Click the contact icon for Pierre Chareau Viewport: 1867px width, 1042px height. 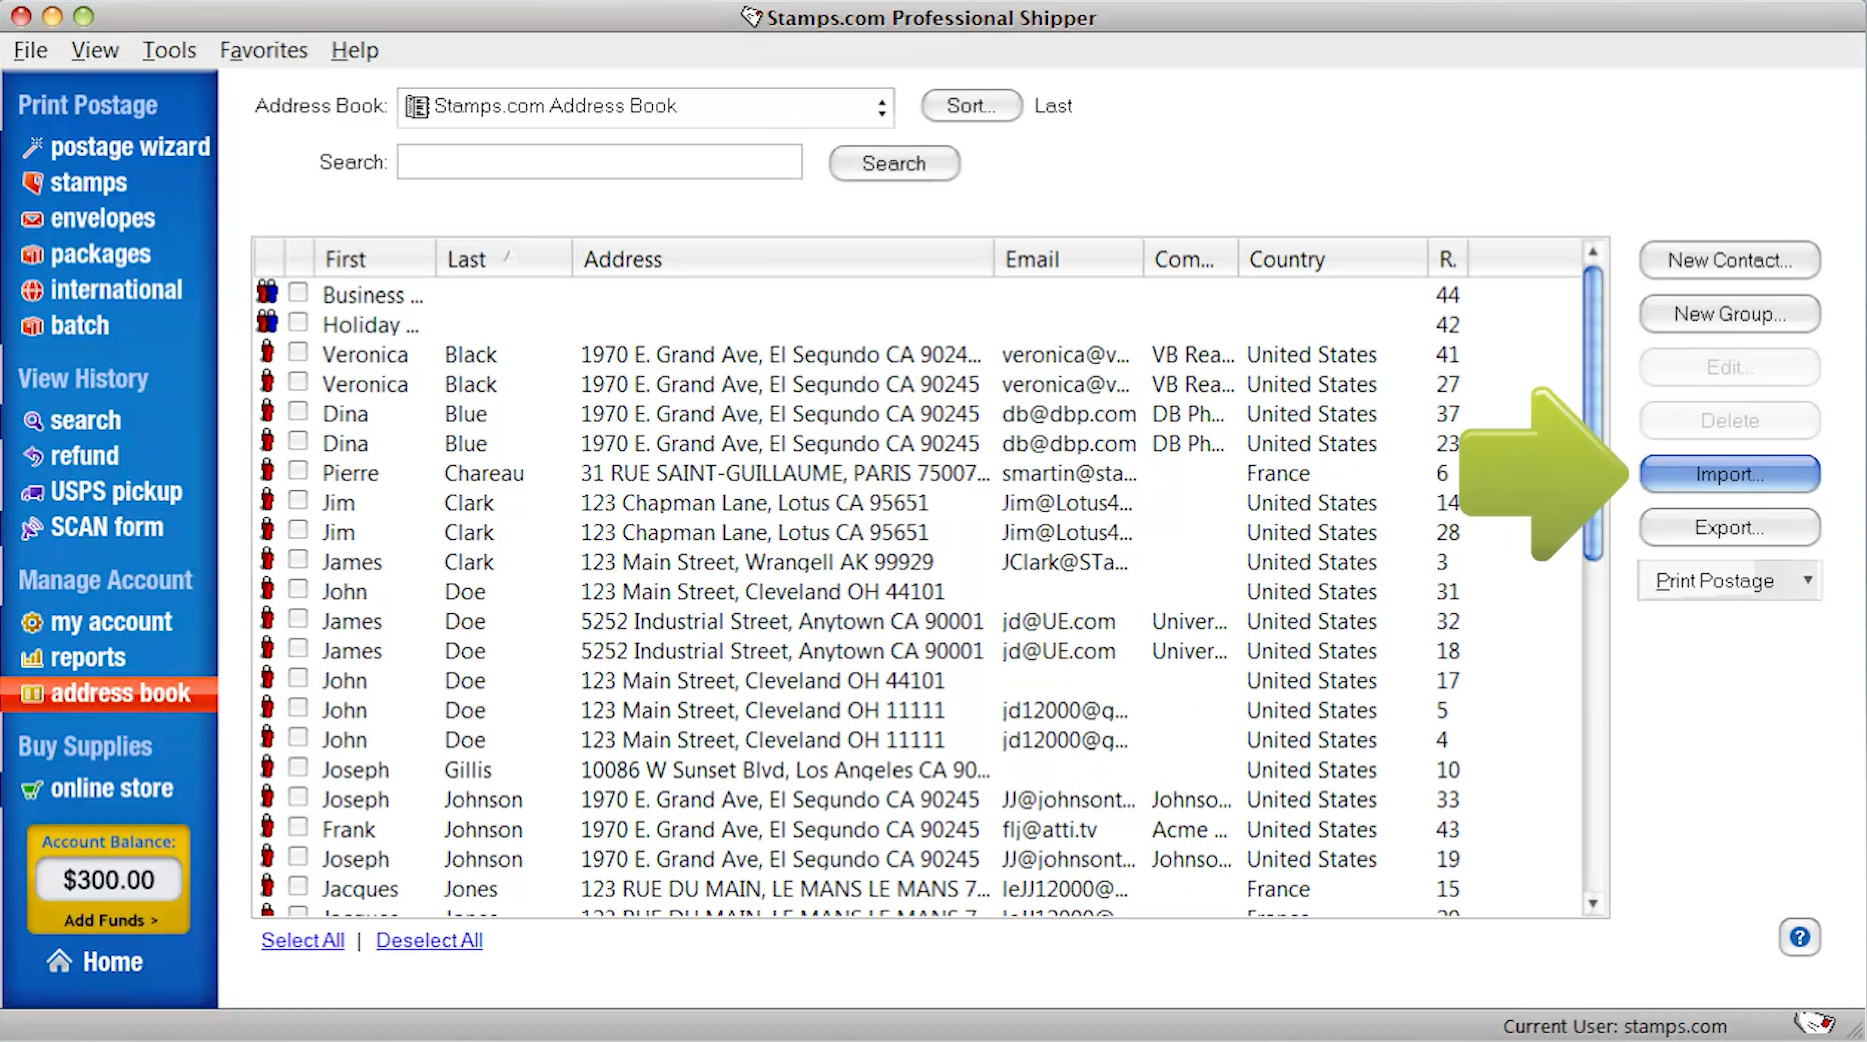(x=267, y=470)
